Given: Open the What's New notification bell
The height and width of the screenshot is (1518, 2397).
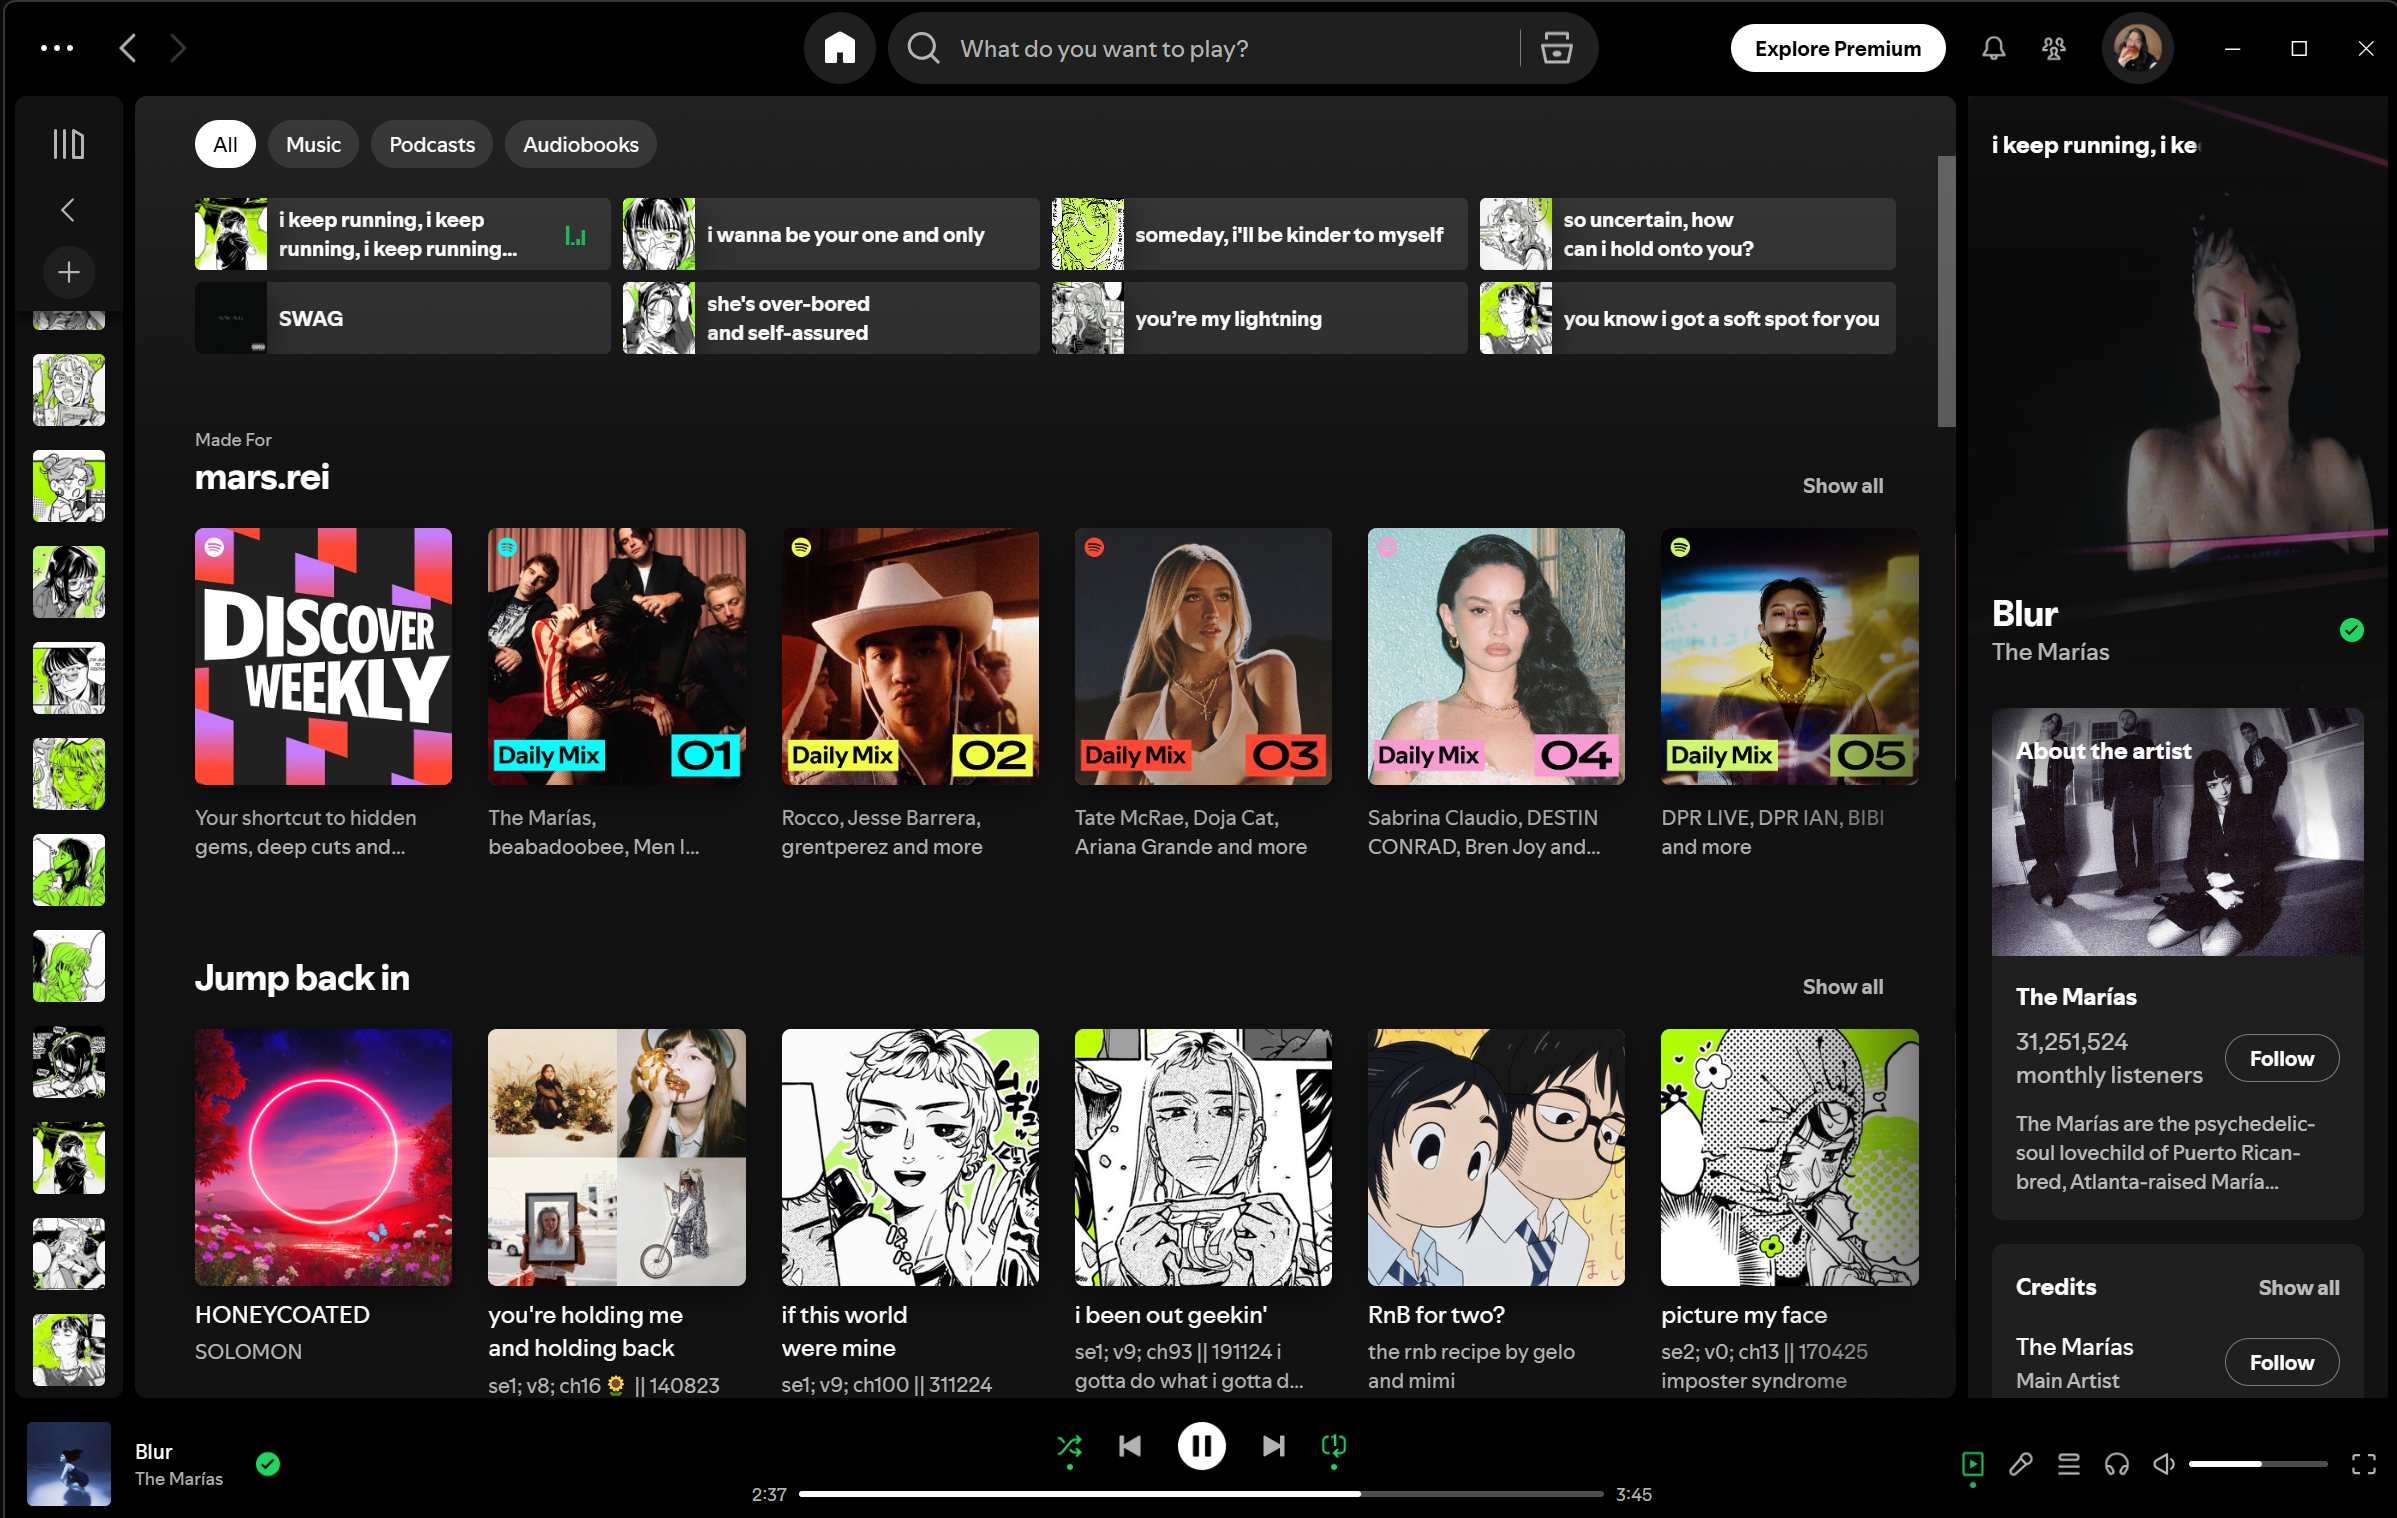Looking at the screenshot, I should tap(1993, 48).
